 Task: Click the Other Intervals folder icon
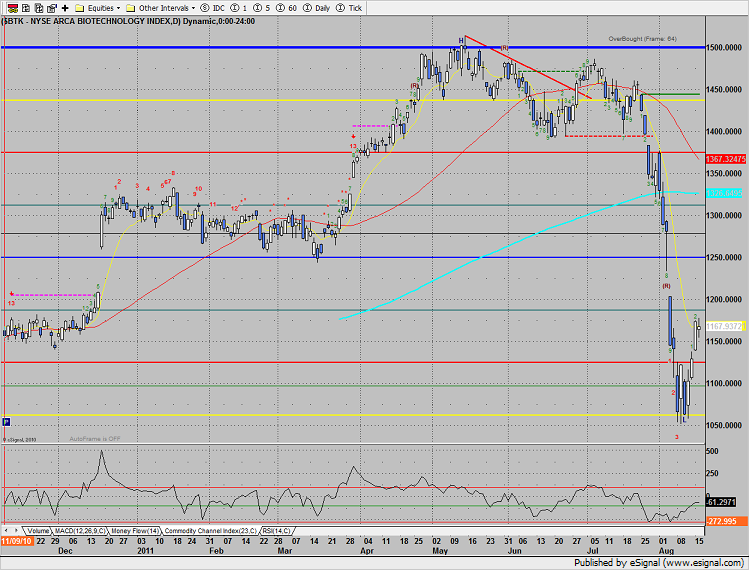(x=130, y=8)
